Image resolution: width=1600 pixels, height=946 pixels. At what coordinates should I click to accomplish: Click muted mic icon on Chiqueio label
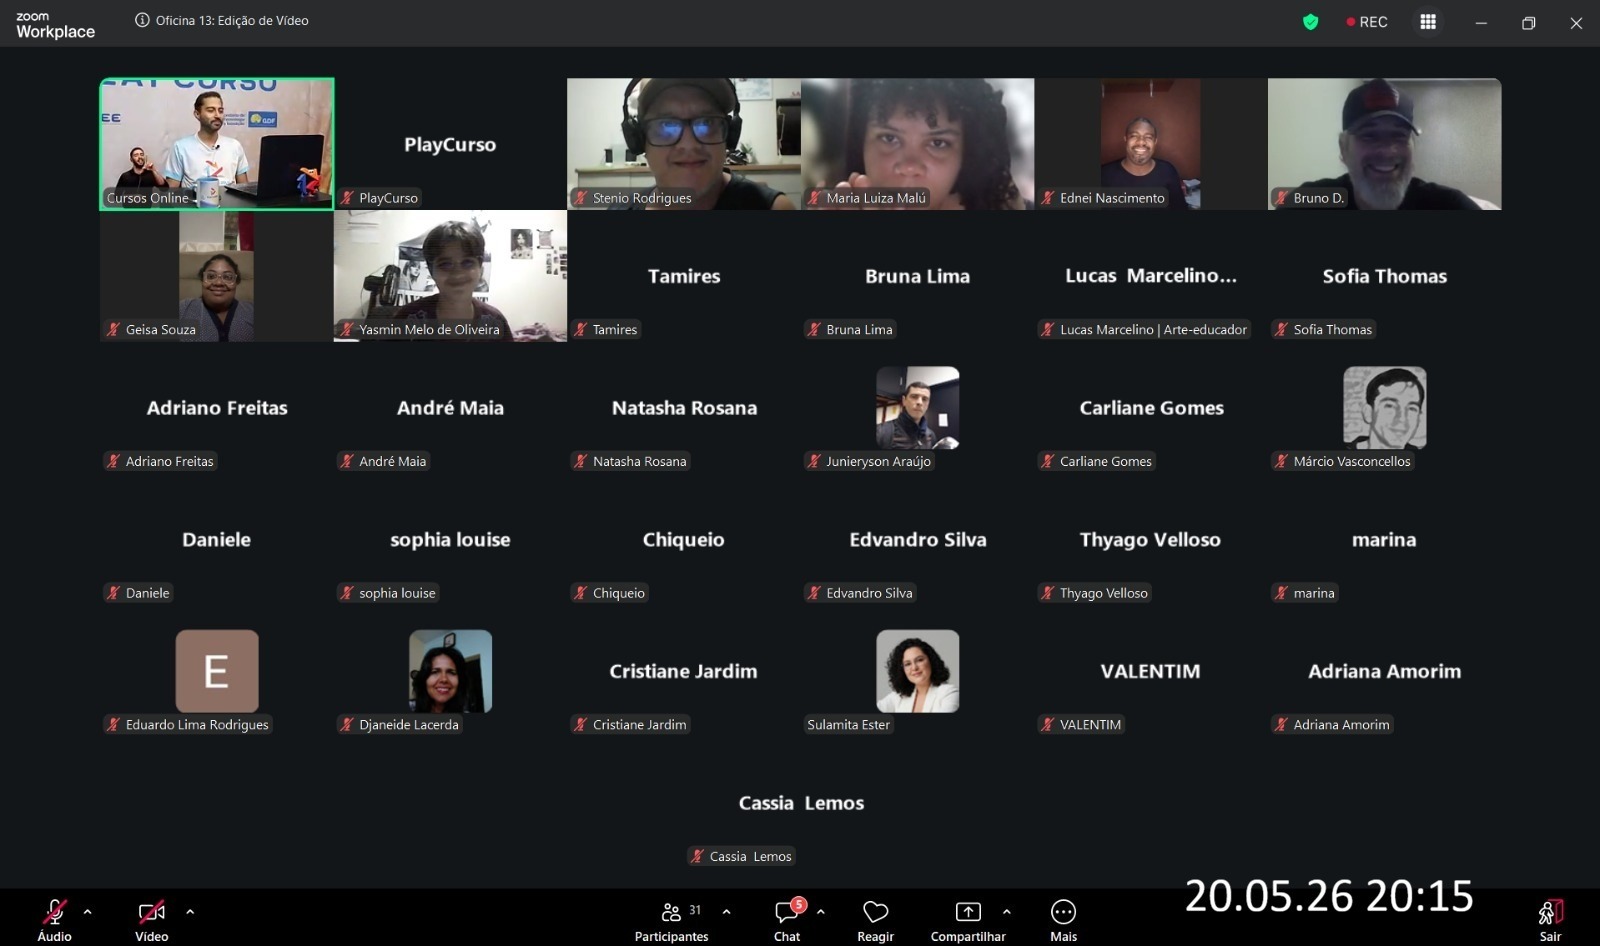pos(581,593)
